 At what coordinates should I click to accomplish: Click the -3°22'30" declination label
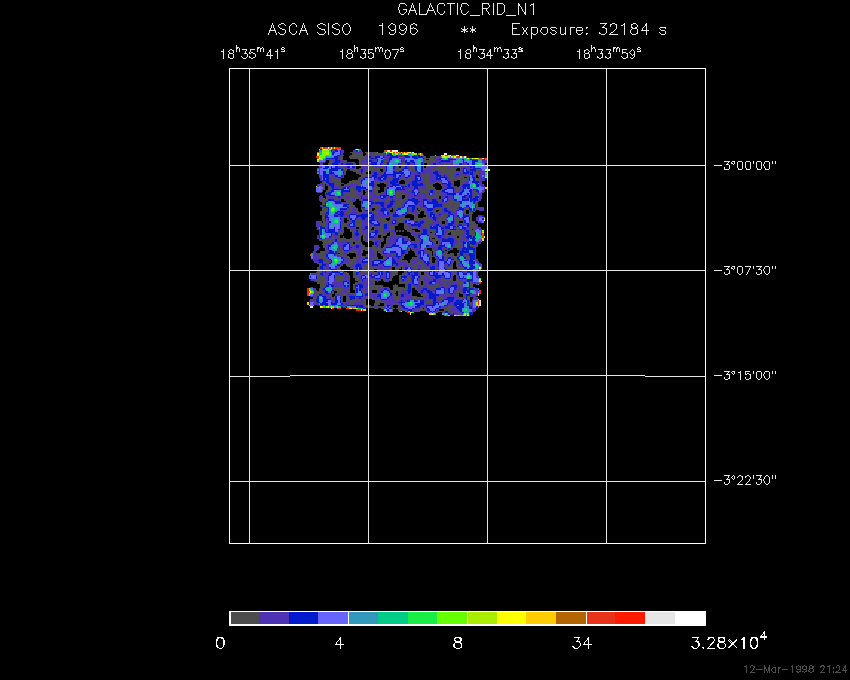point(745,480)
